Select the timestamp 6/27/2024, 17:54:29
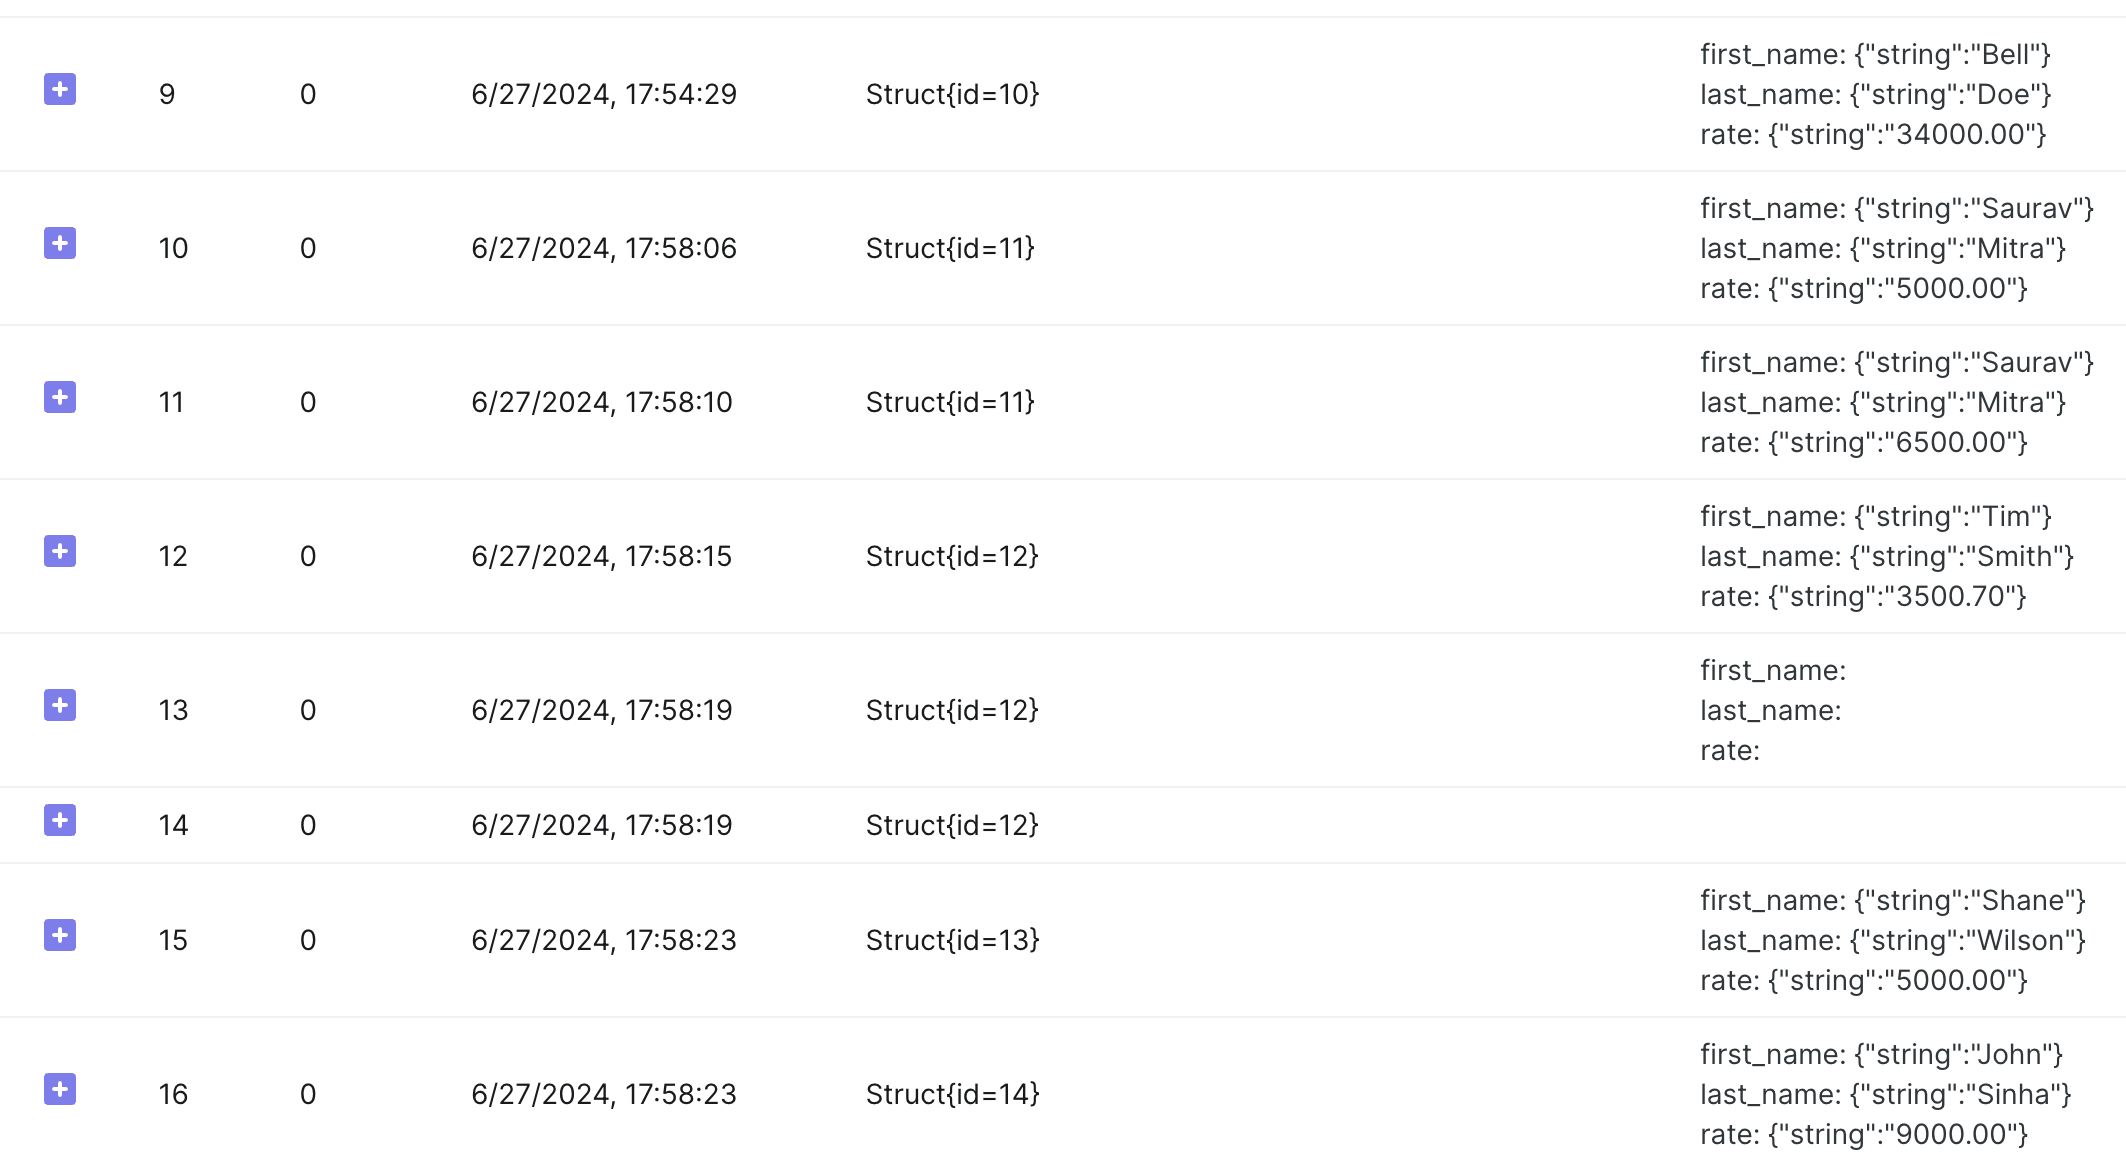 click(x=604, y=94)
